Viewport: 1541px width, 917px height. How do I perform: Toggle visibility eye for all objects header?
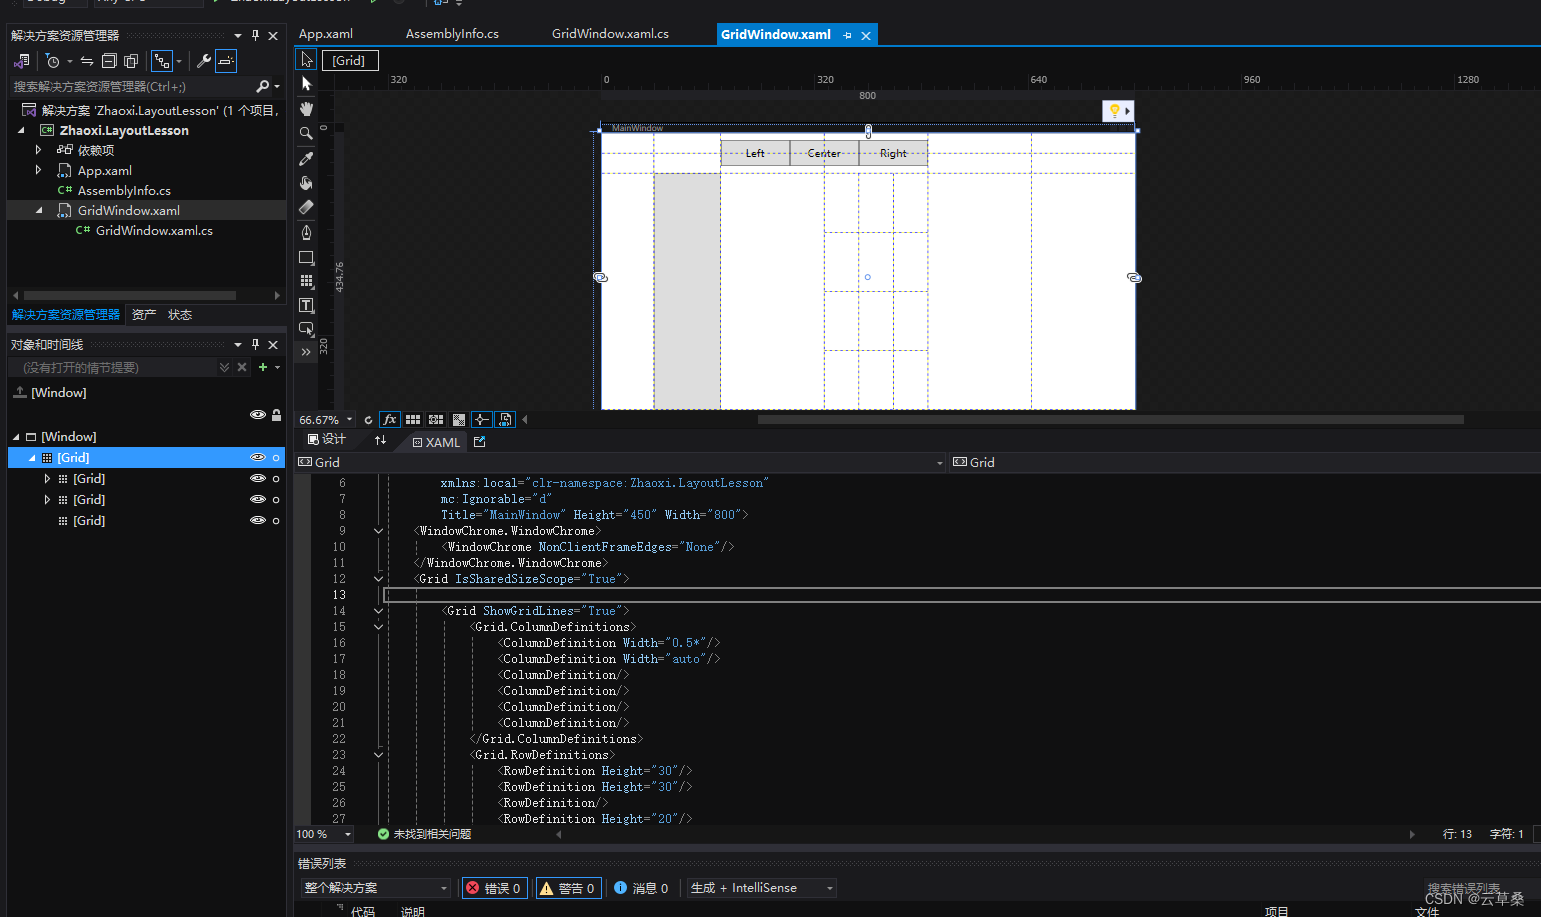(x=258, y=415)
